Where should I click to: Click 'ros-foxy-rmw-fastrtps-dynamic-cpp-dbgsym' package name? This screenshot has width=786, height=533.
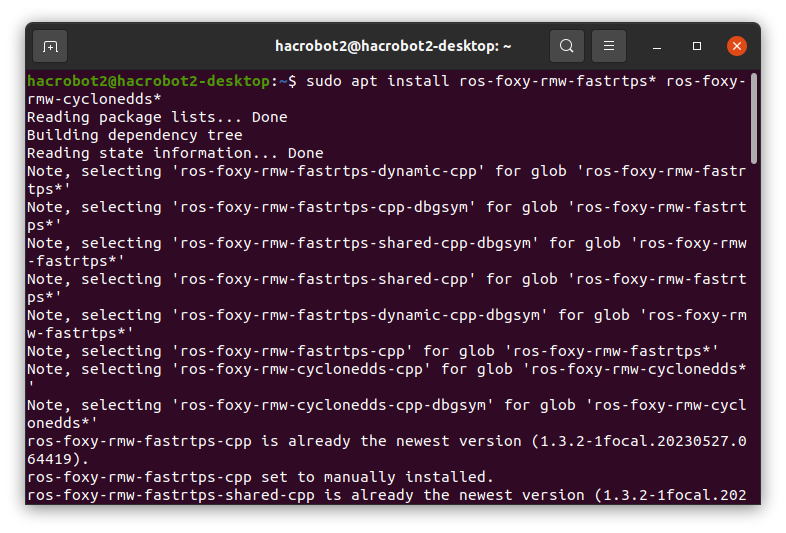(x=360, y=315)
